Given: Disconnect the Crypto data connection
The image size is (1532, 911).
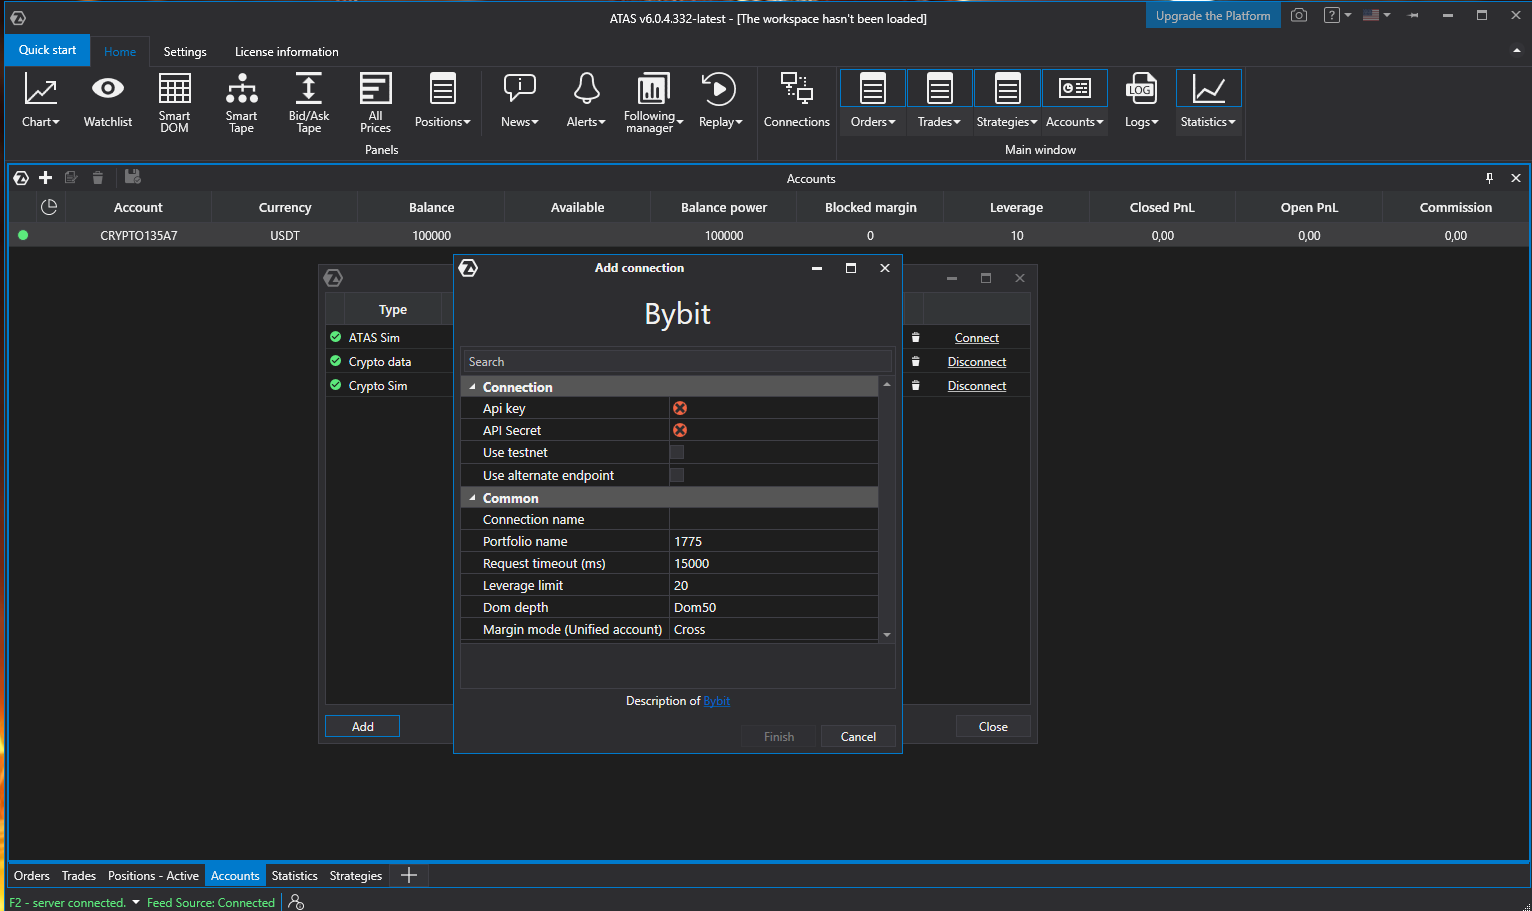Looking at the screenshot, I should pyautogui.click(x=976, y=362).
